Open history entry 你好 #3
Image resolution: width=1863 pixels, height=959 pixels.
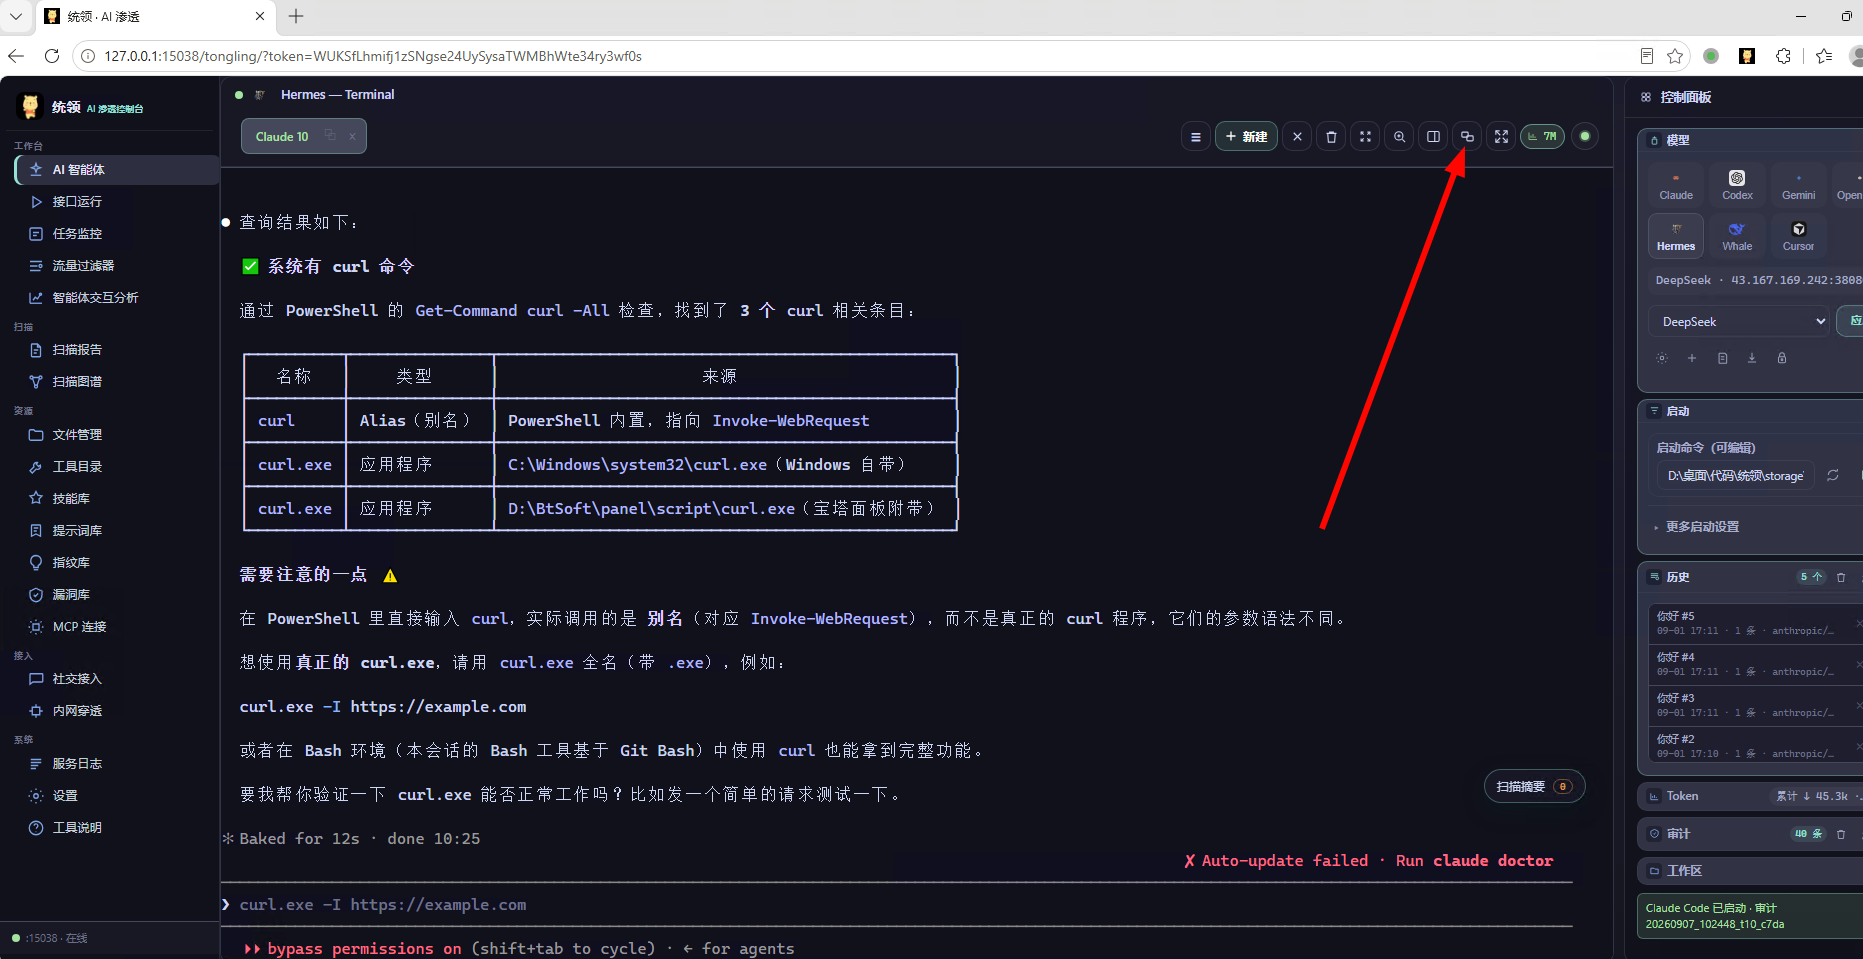click(1752, 705)
